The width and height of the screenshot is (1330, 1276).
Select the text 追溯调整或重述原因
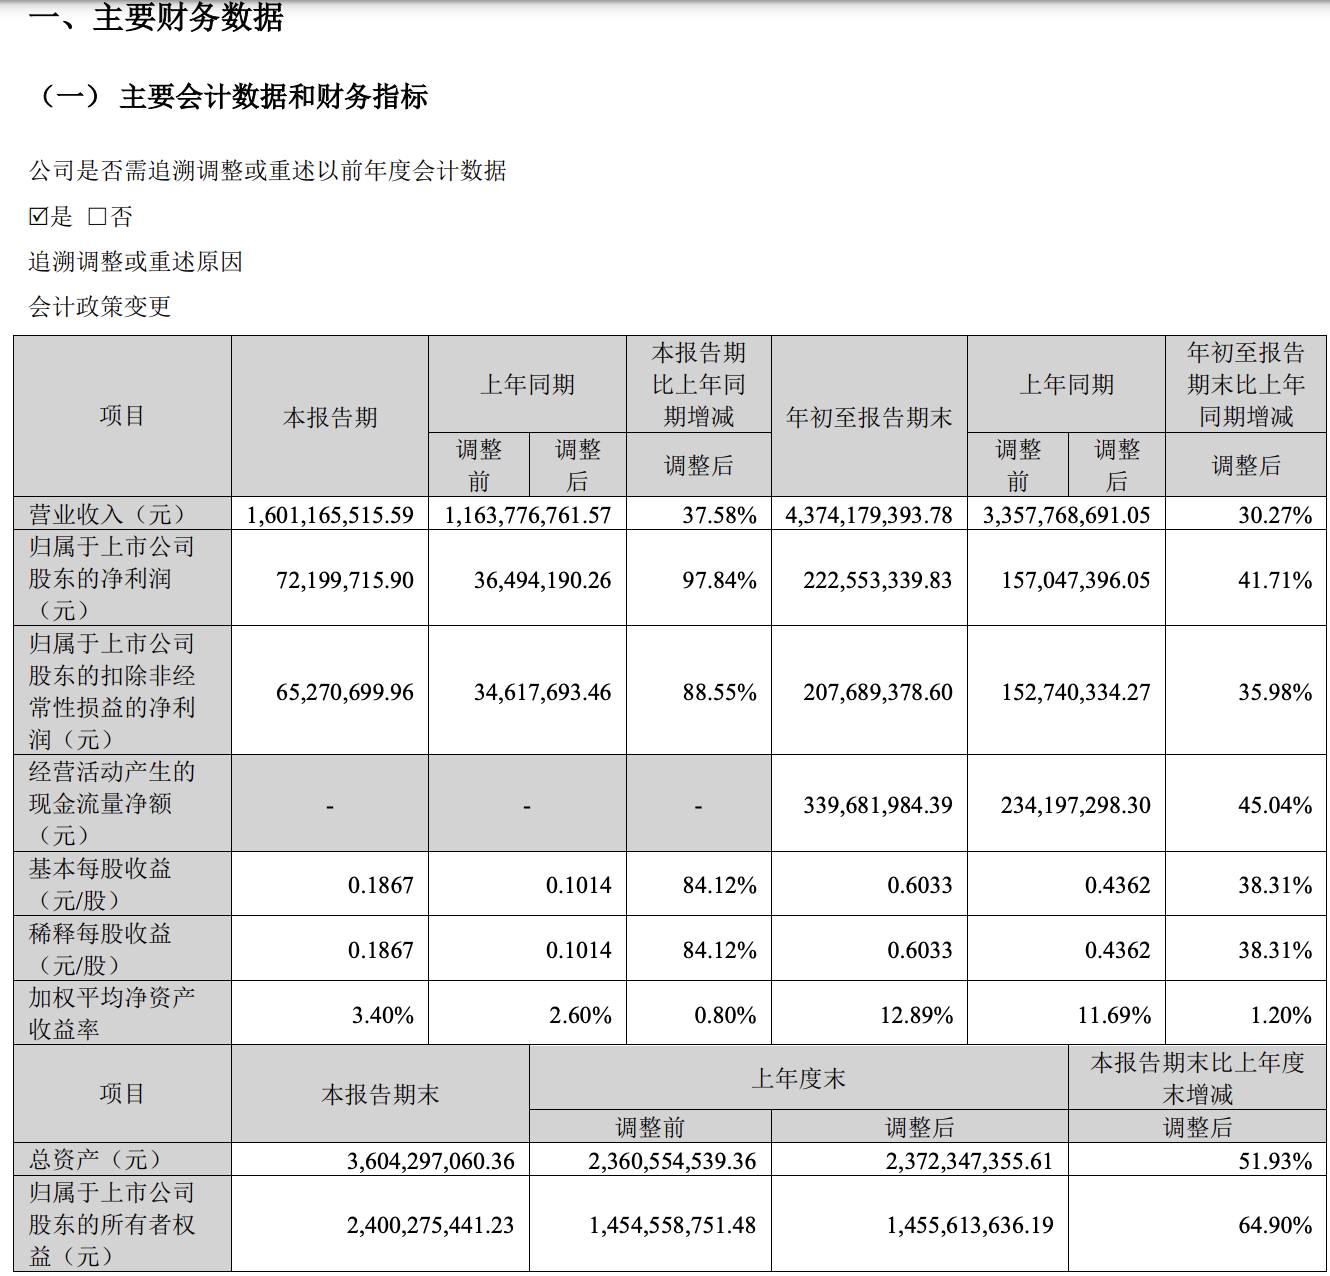click(136, 262)
